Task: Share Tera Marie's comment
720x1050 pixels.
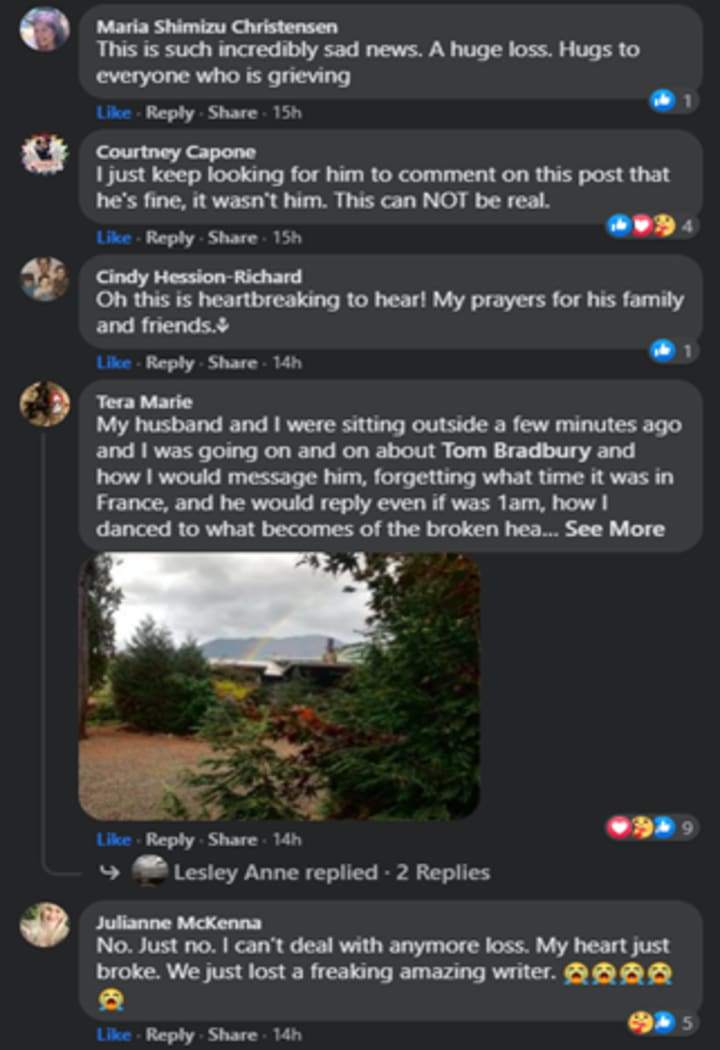Action: point(232,840)
